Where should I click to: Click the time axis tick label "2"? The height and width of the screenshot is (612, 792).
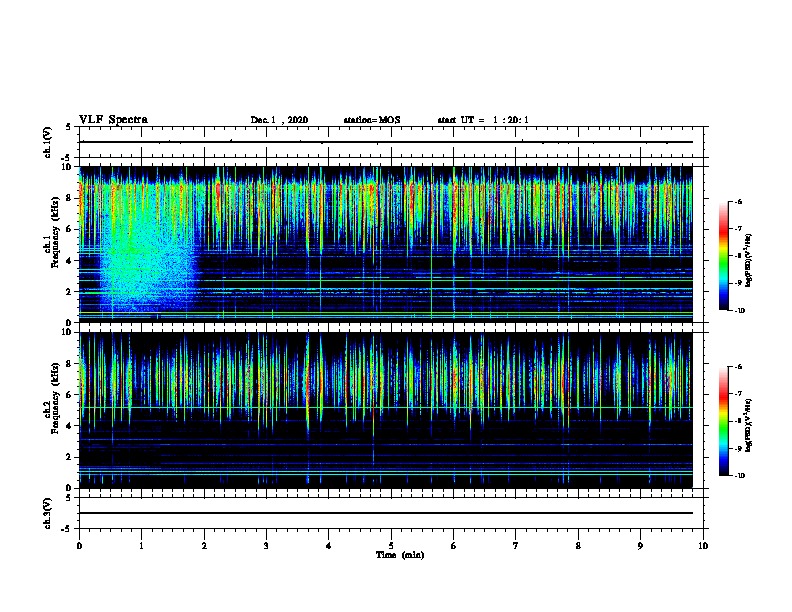pos(204,546)
